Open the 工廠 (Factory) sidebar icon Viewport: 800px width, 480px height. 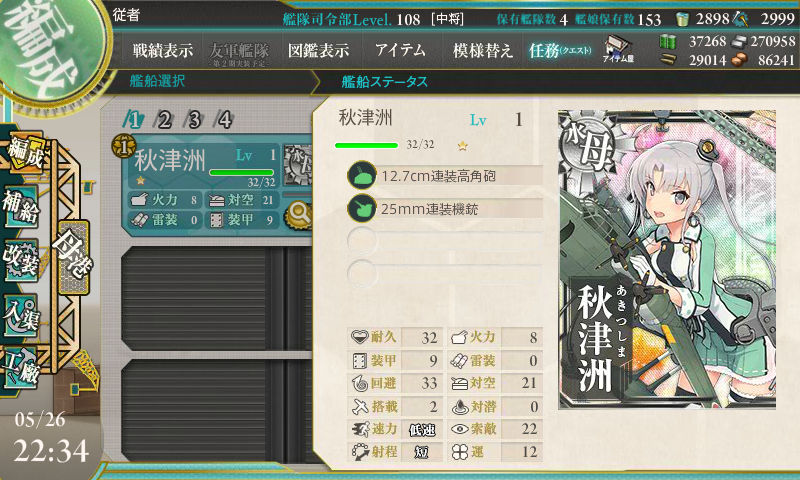click(x=21, y=368)
